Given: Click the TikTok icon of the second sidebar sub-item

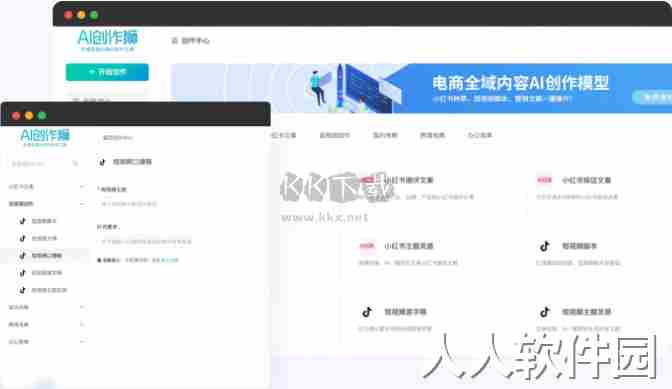Looking at the screenshot, I should [22, 238].
